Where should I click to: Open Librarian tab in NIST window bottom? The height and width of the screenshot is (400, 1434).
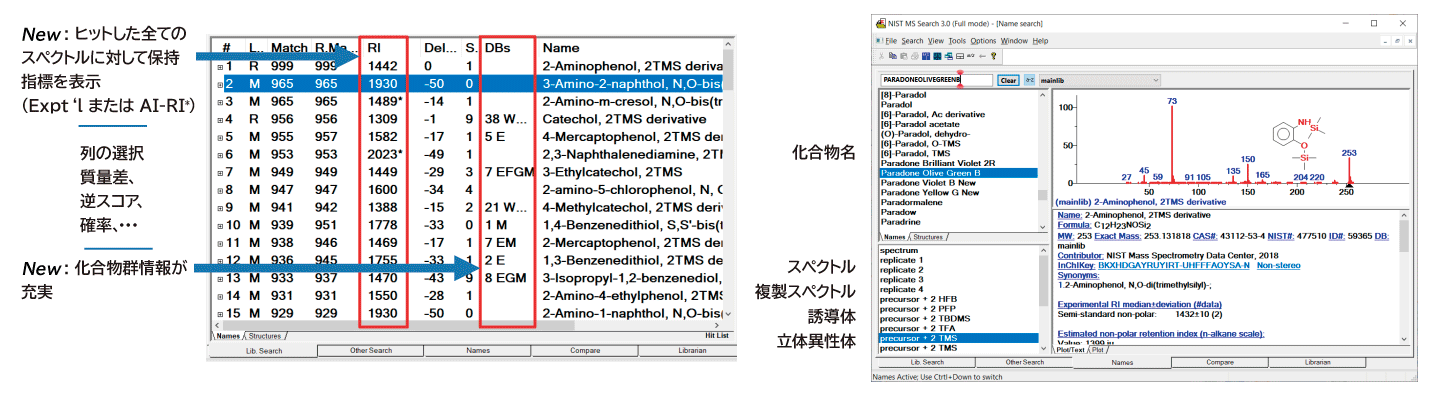(1317, 362)
